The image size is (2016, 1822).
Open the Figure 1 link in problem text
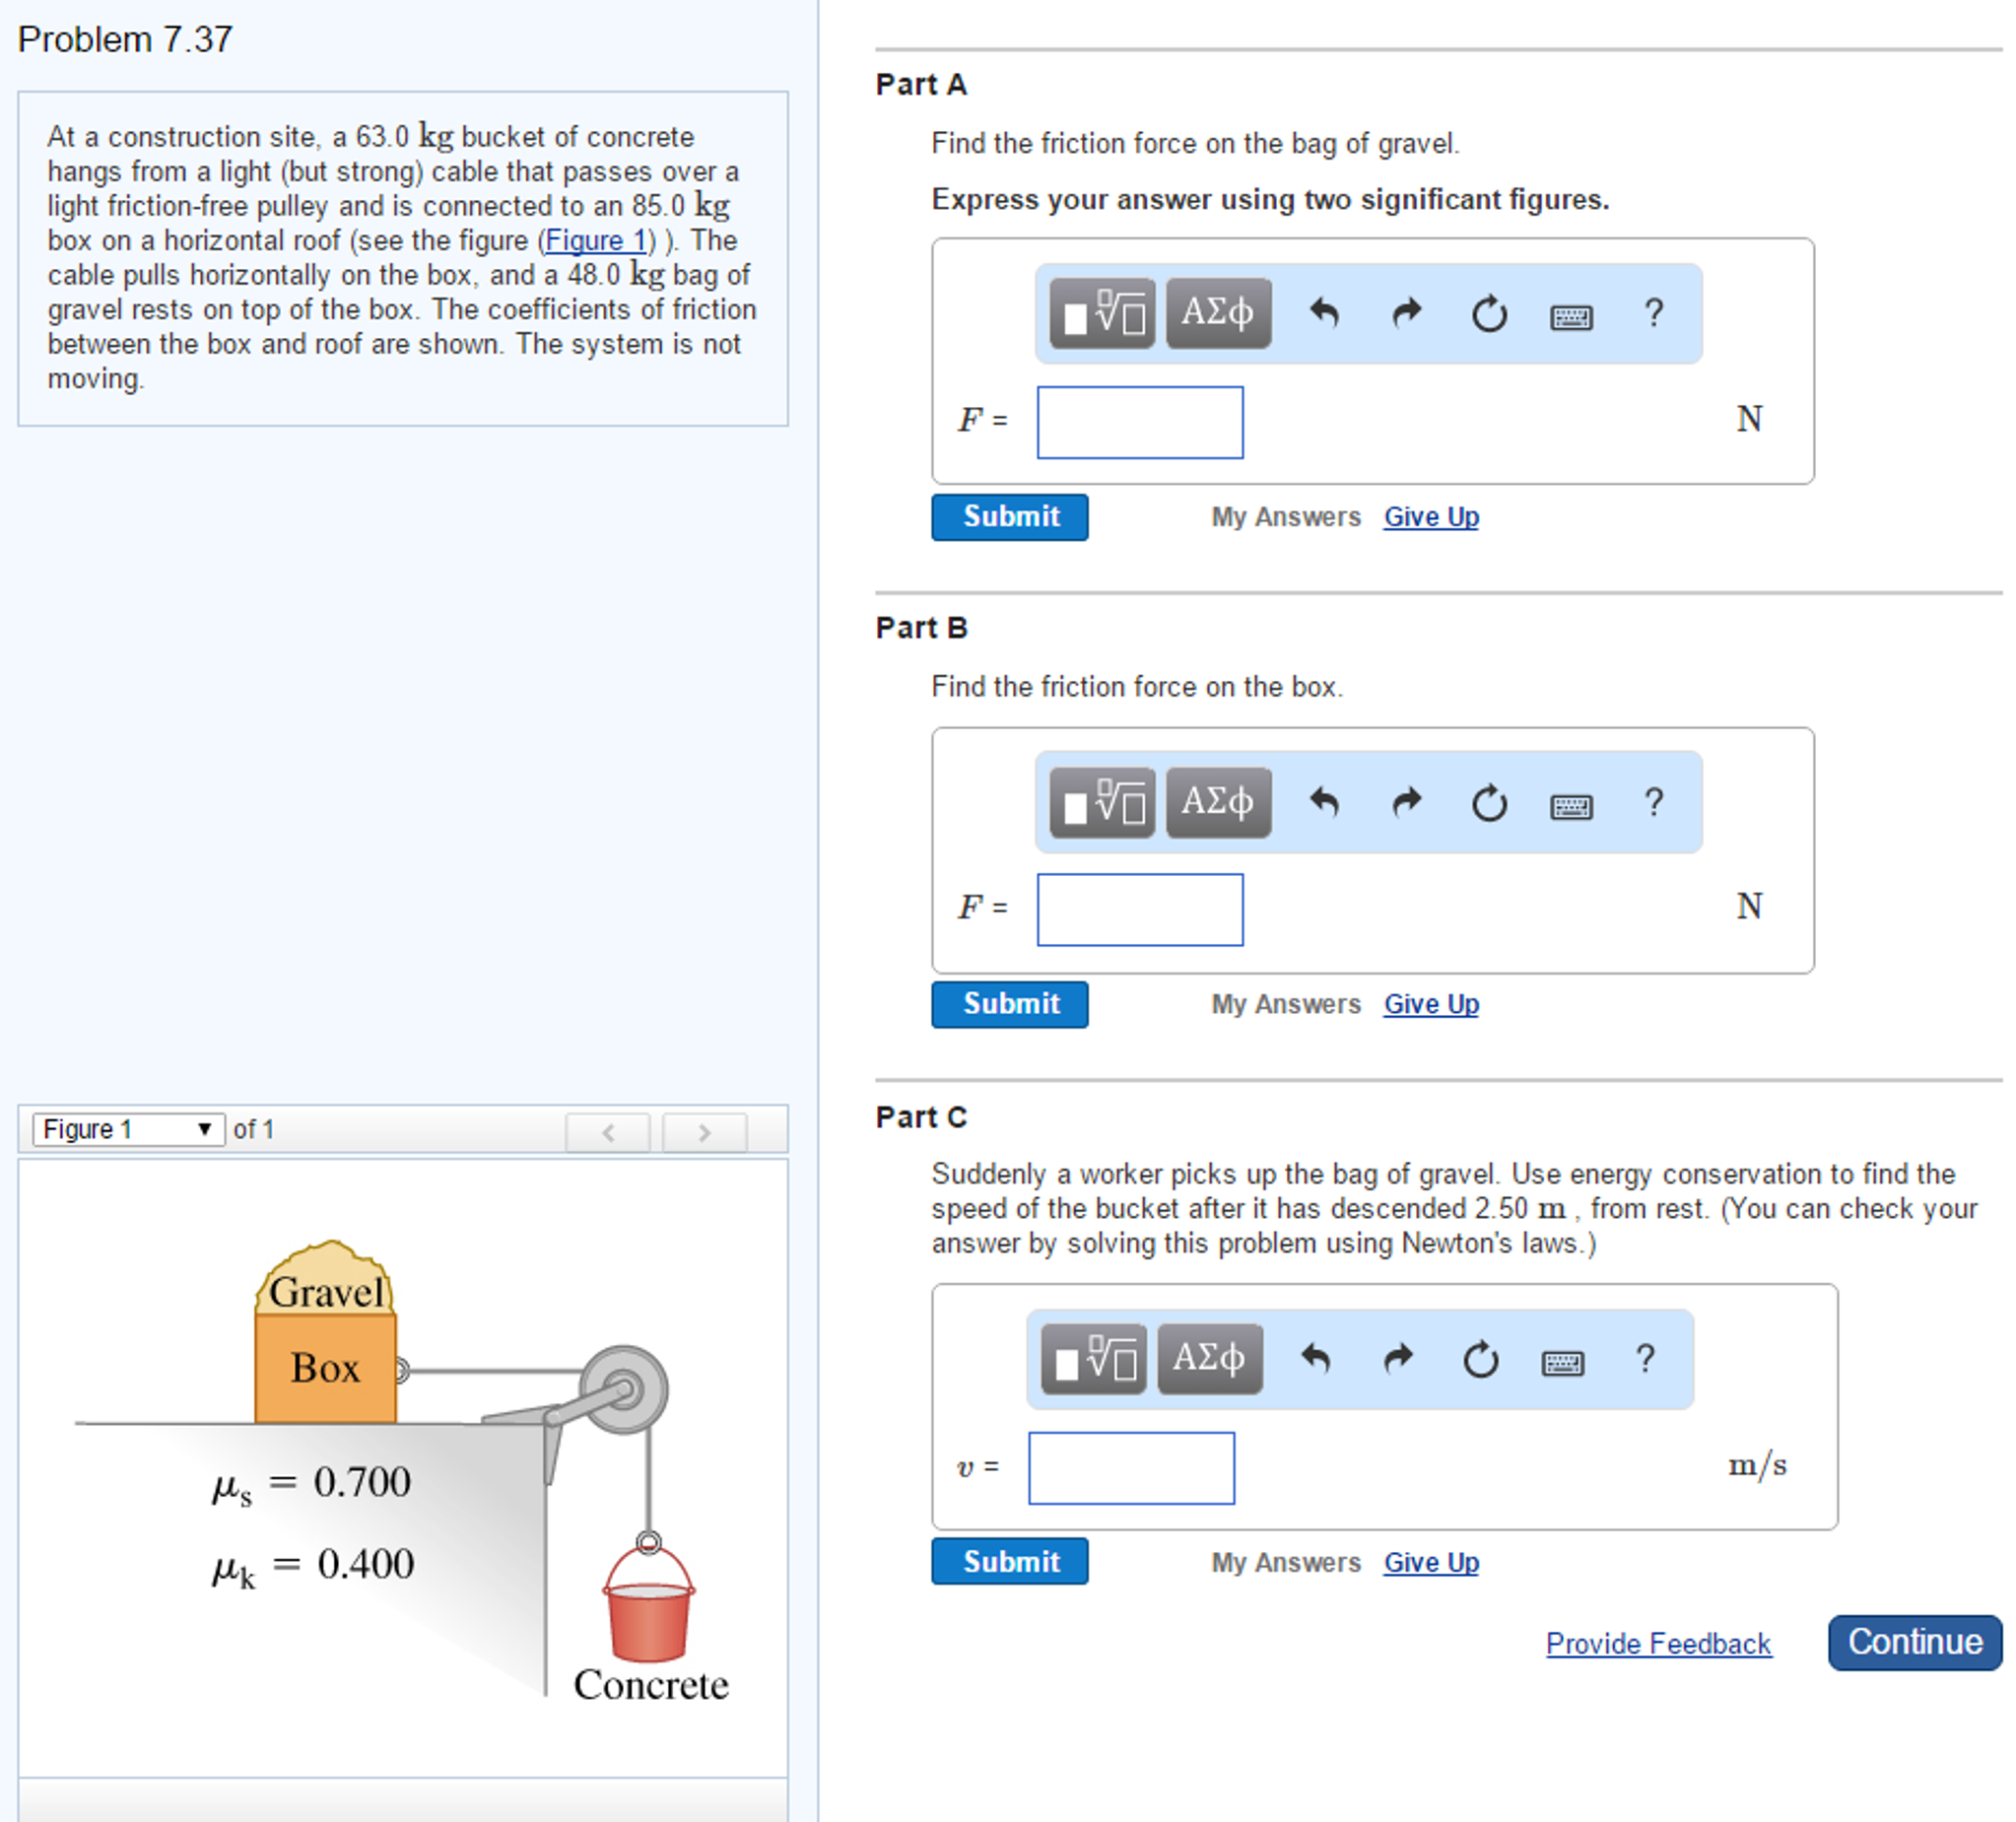tap(596, 241)
